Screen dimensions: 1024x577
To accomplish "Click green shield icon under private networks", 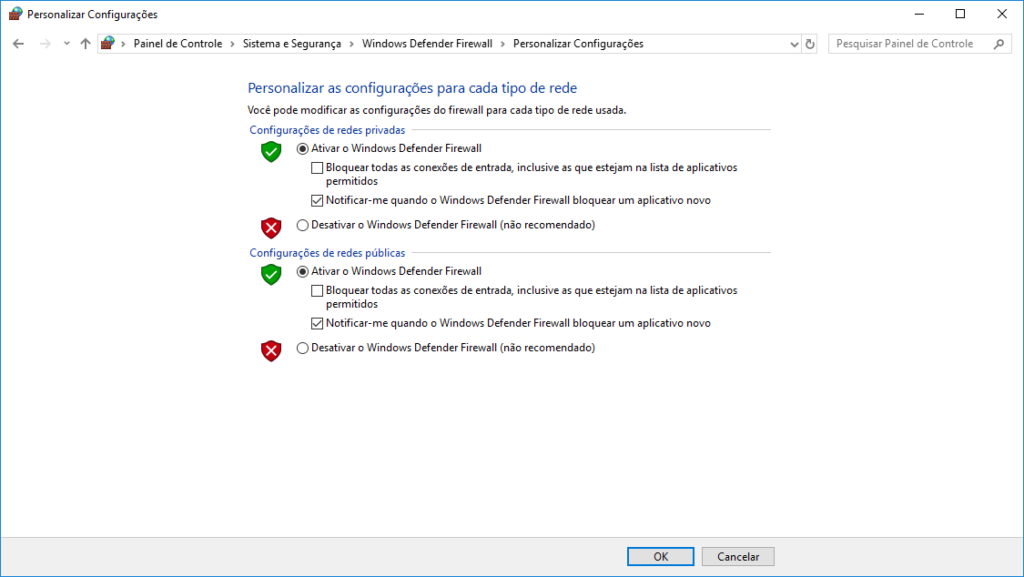I will coord(271,151).
